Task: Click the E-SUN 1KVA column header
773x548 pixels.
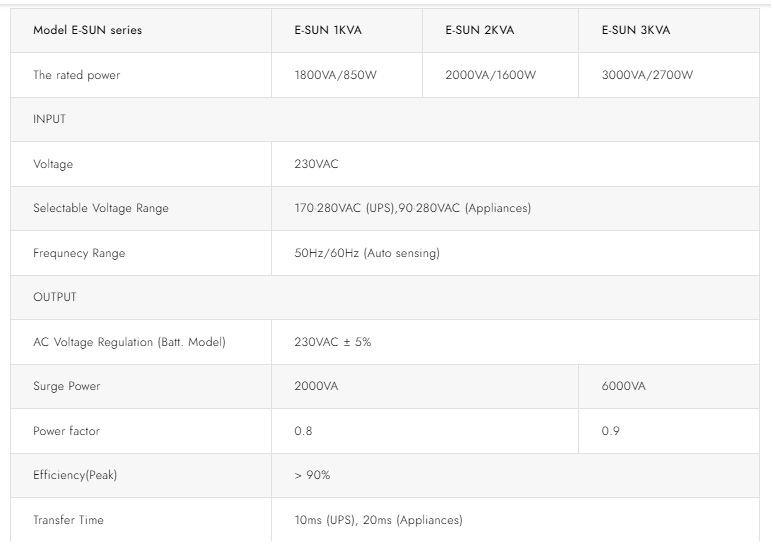Action: click(328, 30)
